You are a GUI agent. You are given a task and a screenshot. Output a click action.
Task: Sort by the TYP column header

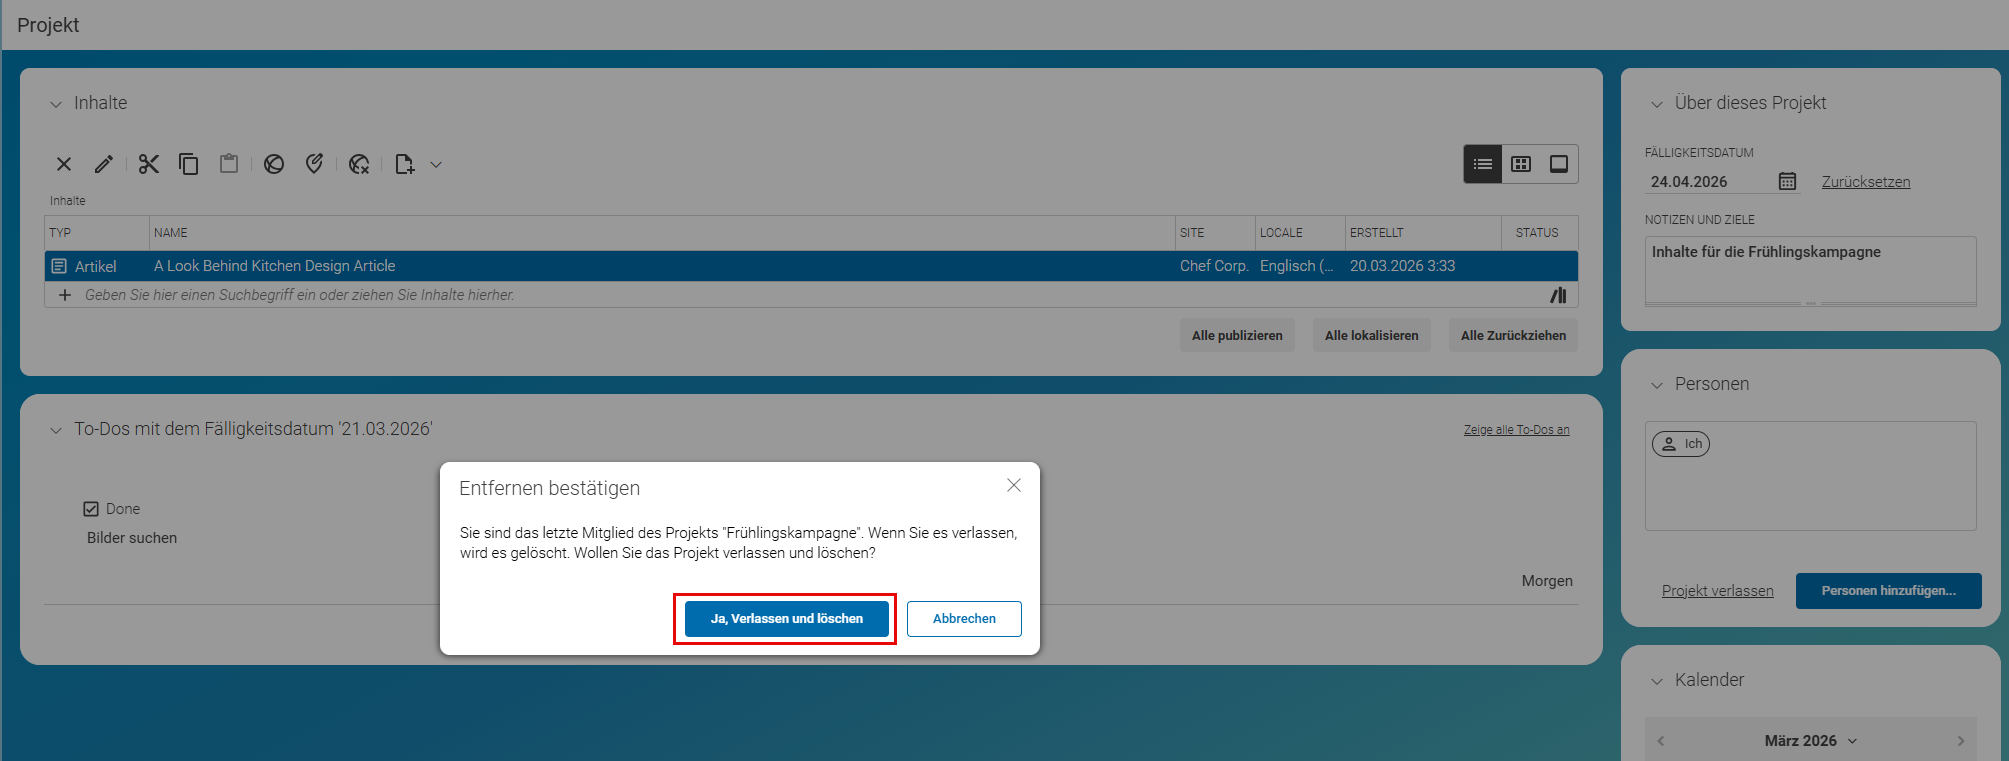(97, 233)
